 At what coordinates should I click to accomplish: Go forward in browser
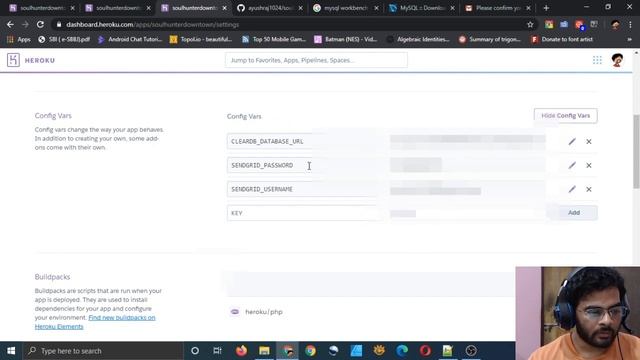25,24
